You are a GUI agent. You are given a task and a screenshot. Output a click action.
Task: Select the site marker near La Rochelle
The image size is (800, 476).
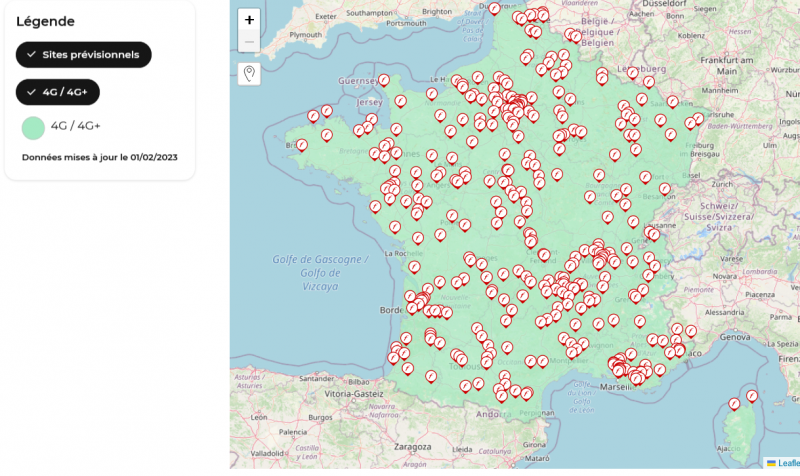click(414, 266)
